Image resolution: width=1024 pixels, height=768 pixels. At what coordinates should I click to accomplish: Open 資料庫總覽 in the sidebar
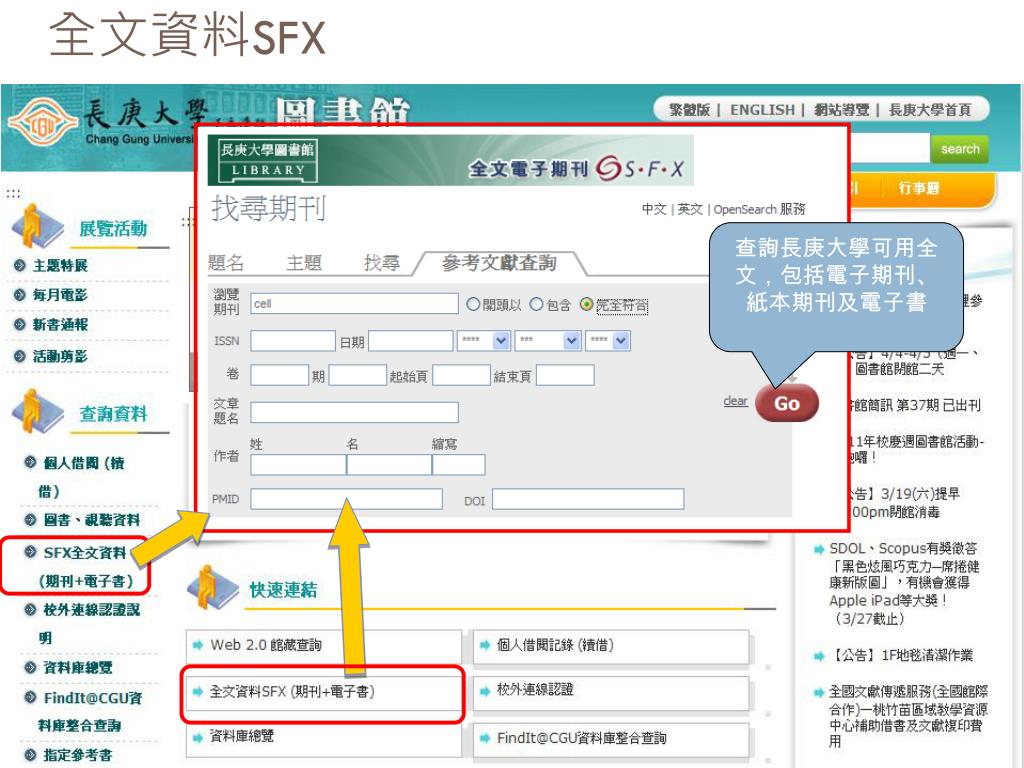[78, 667]
